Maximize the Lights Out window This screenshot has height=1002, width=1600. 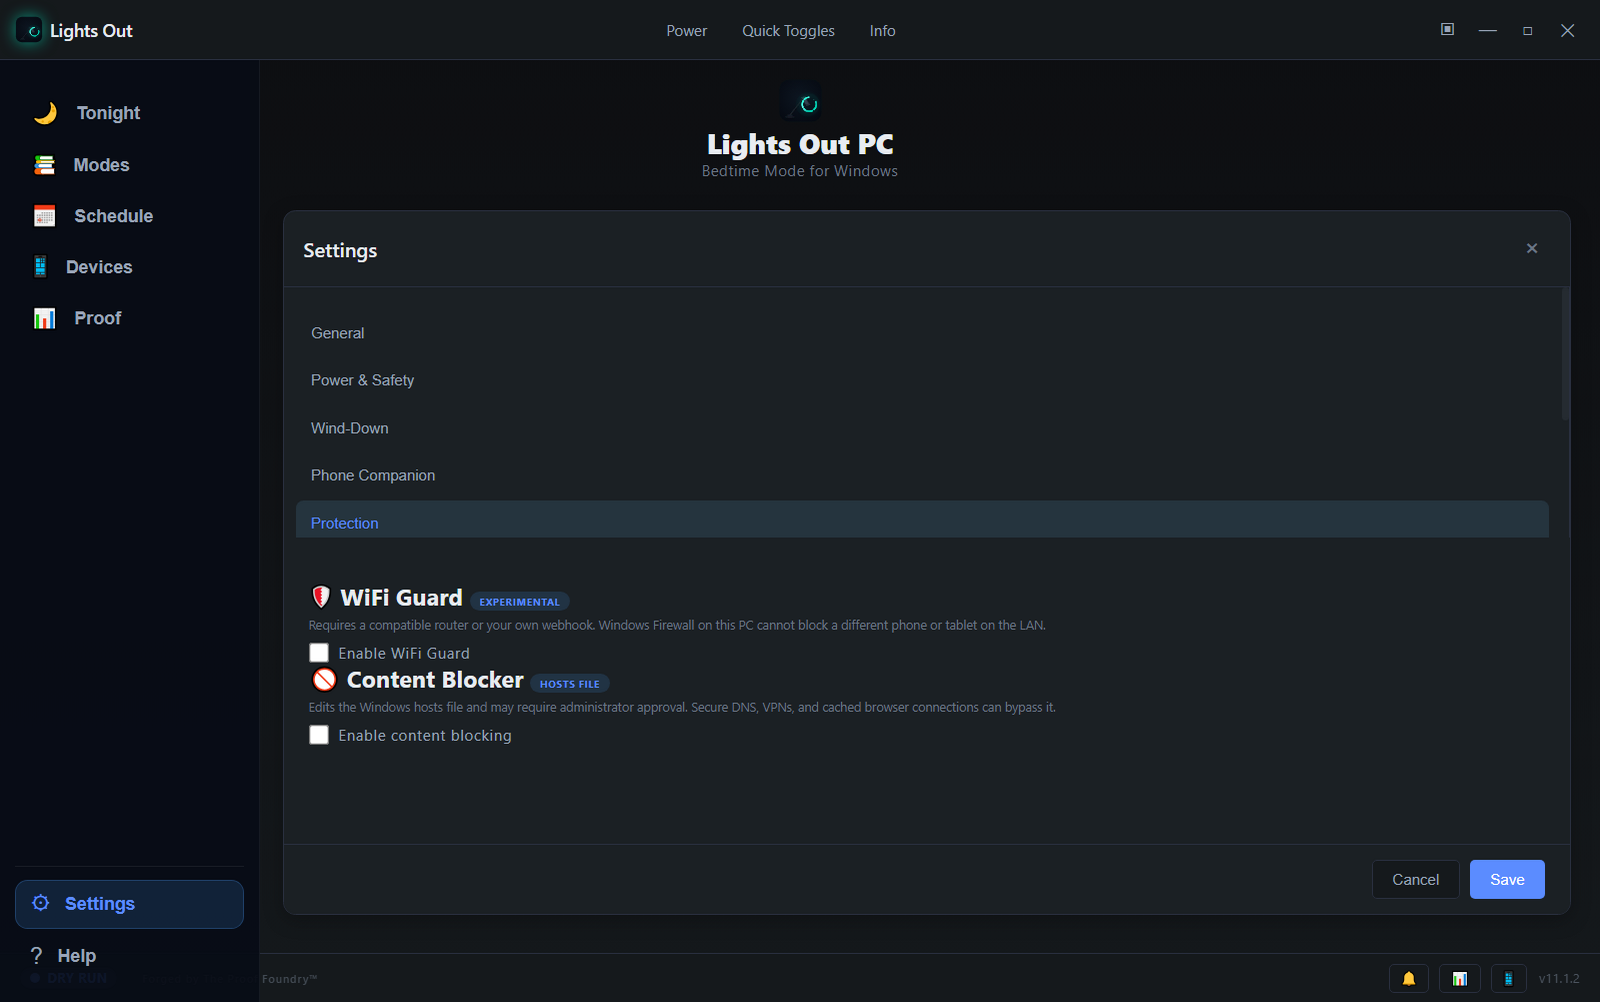pyautogui.click(x=1528, y=31)
